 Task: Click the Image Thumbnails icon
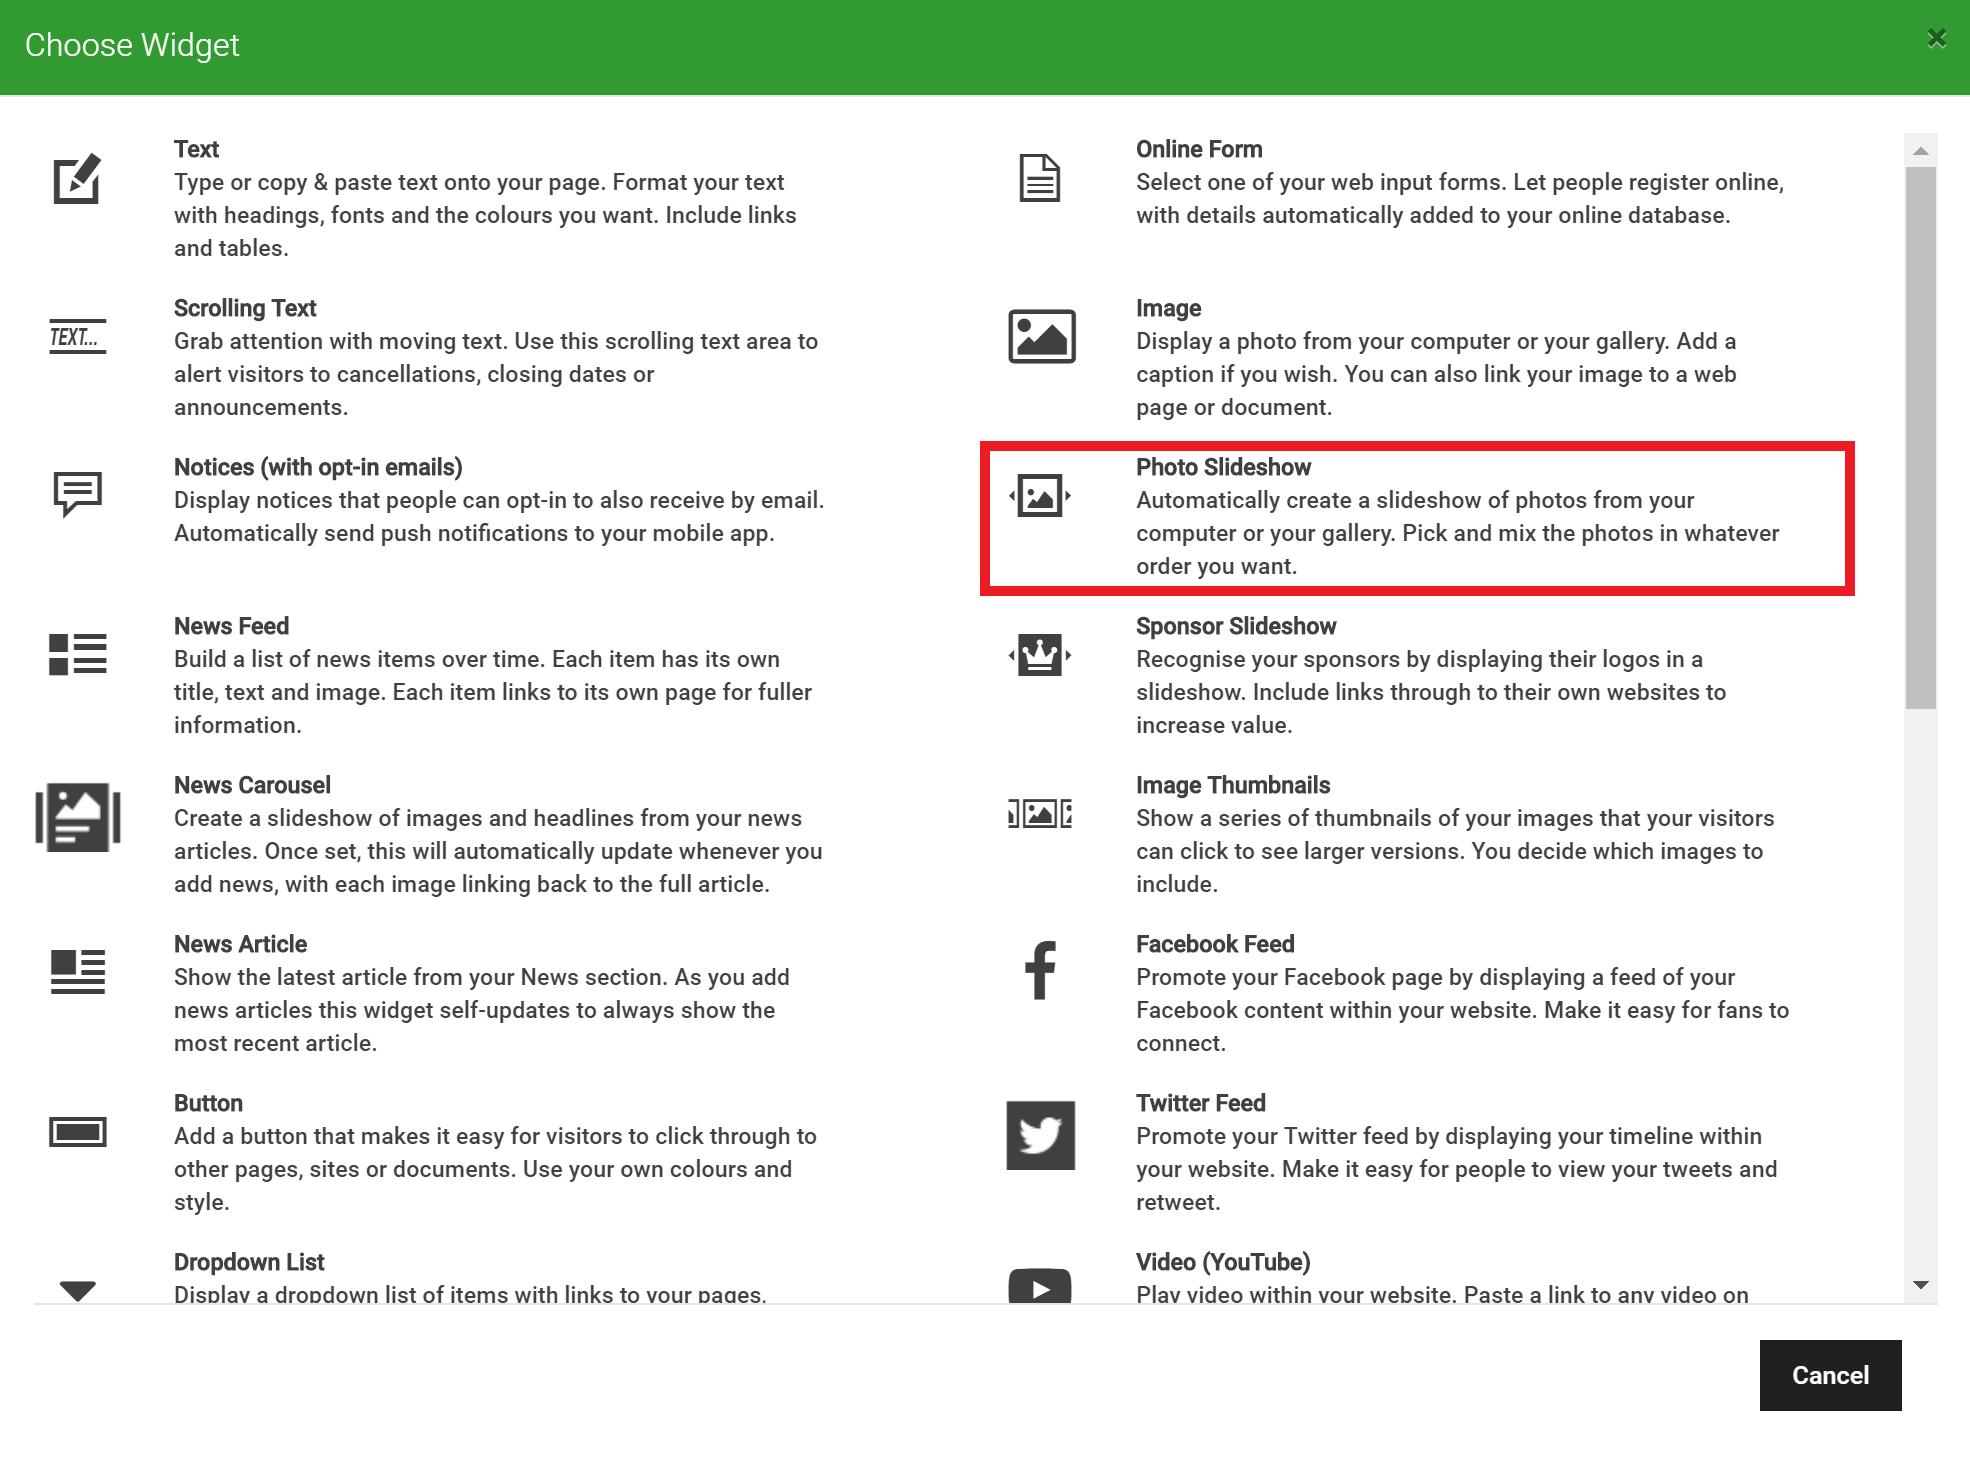point(1040,813)
